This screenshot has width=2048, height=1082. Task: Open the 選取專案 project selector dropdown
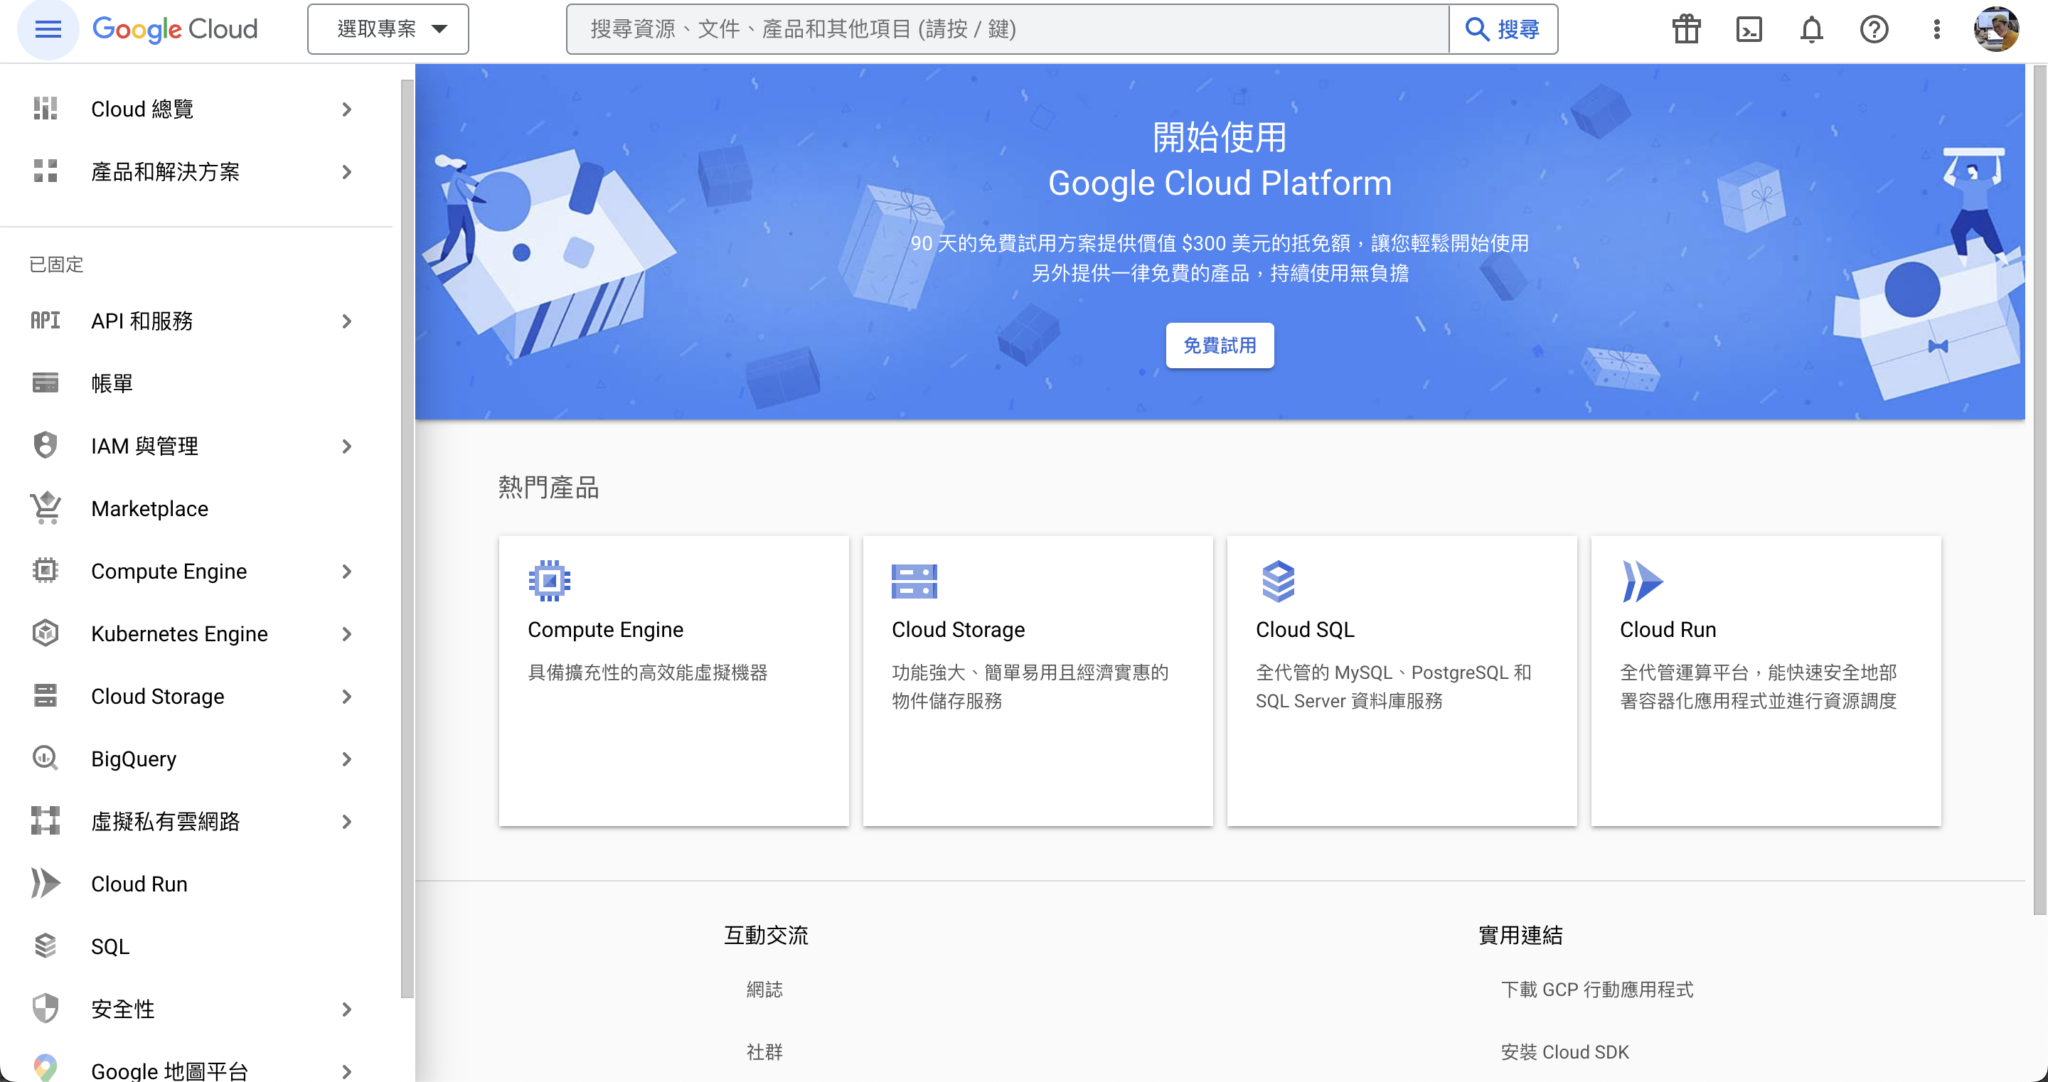point(387,29)
